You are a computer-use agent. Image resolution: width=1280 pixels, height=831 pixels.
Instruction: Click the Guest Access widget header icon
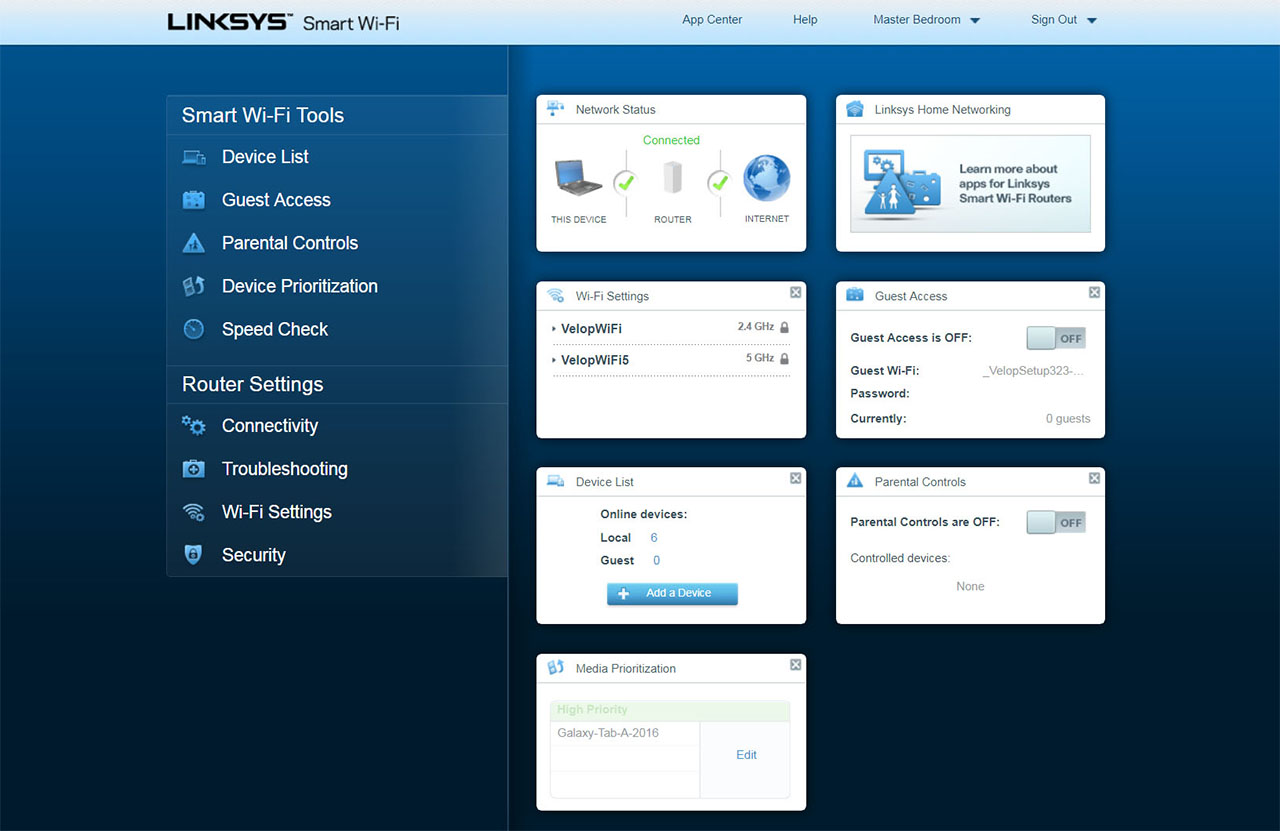pos(855,295)
